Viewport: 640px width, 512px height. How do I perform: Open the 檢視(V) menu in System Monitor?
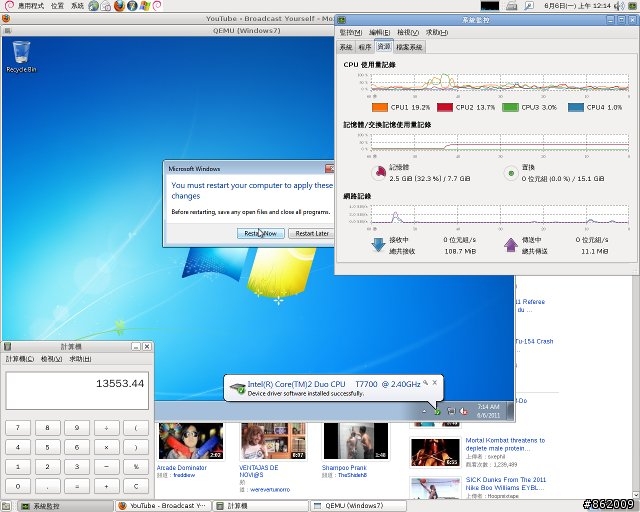408,32
